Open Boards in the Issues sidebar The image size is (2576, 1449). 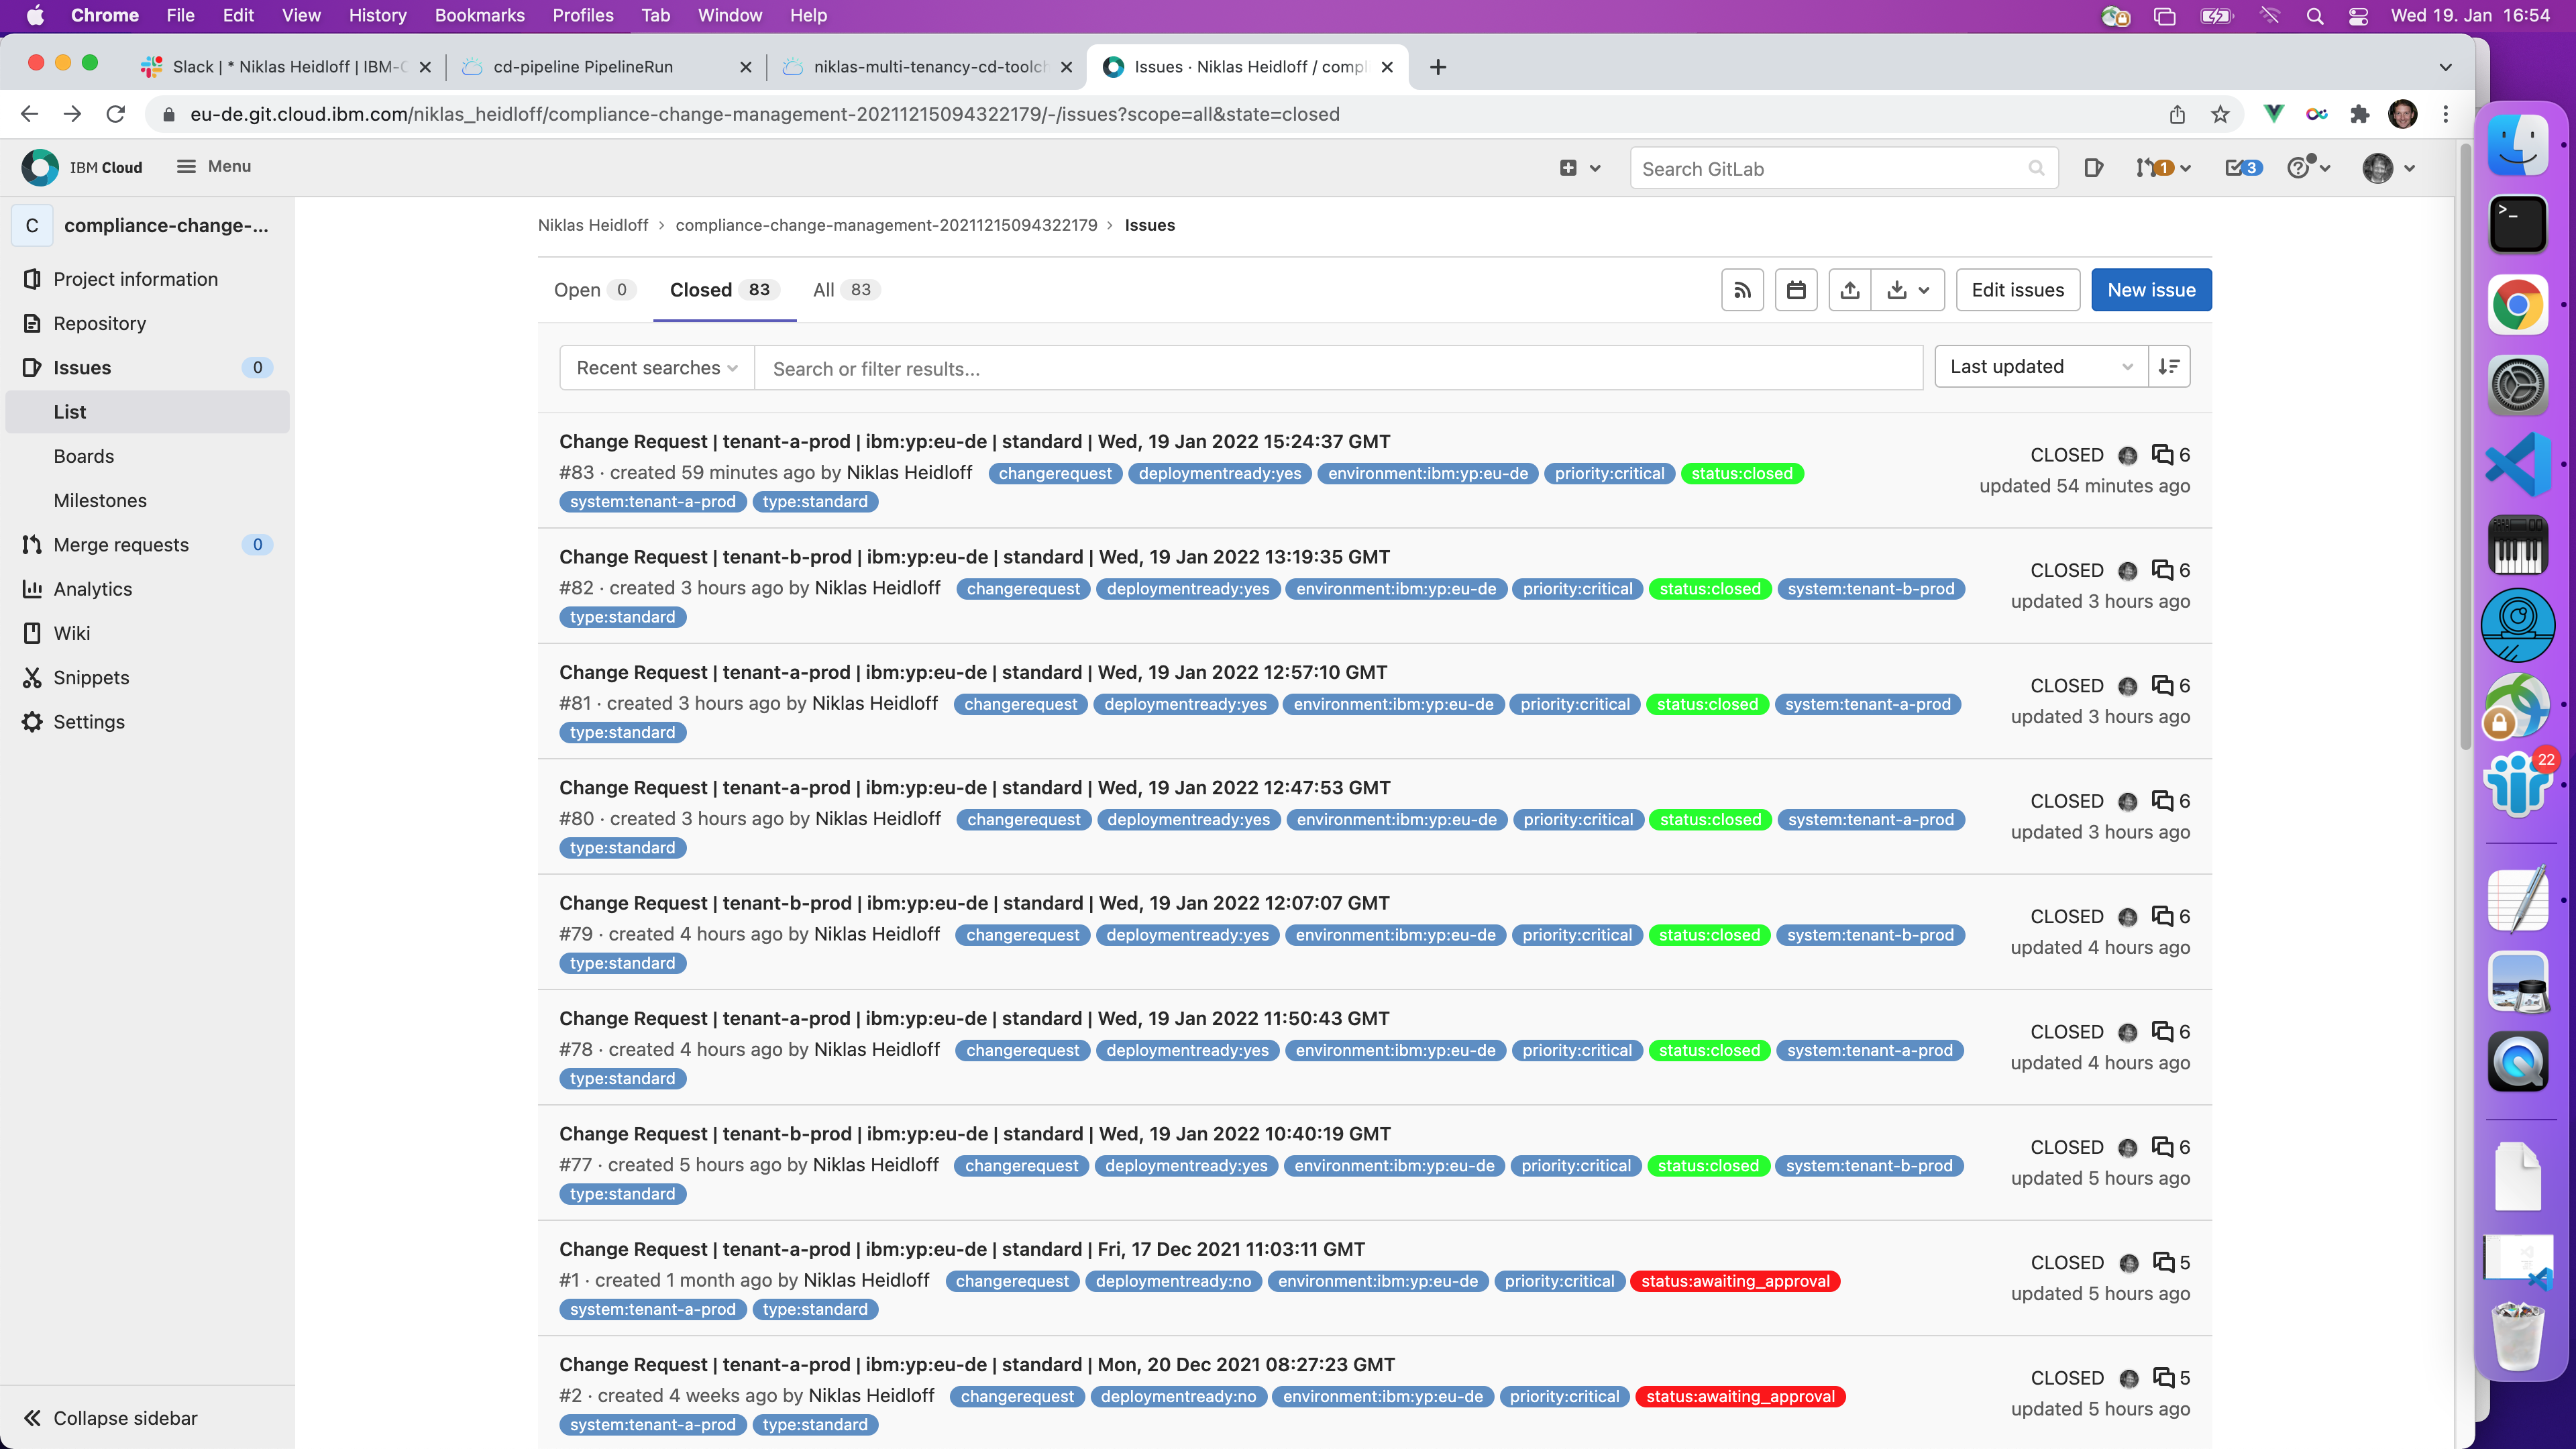point(84,456)
